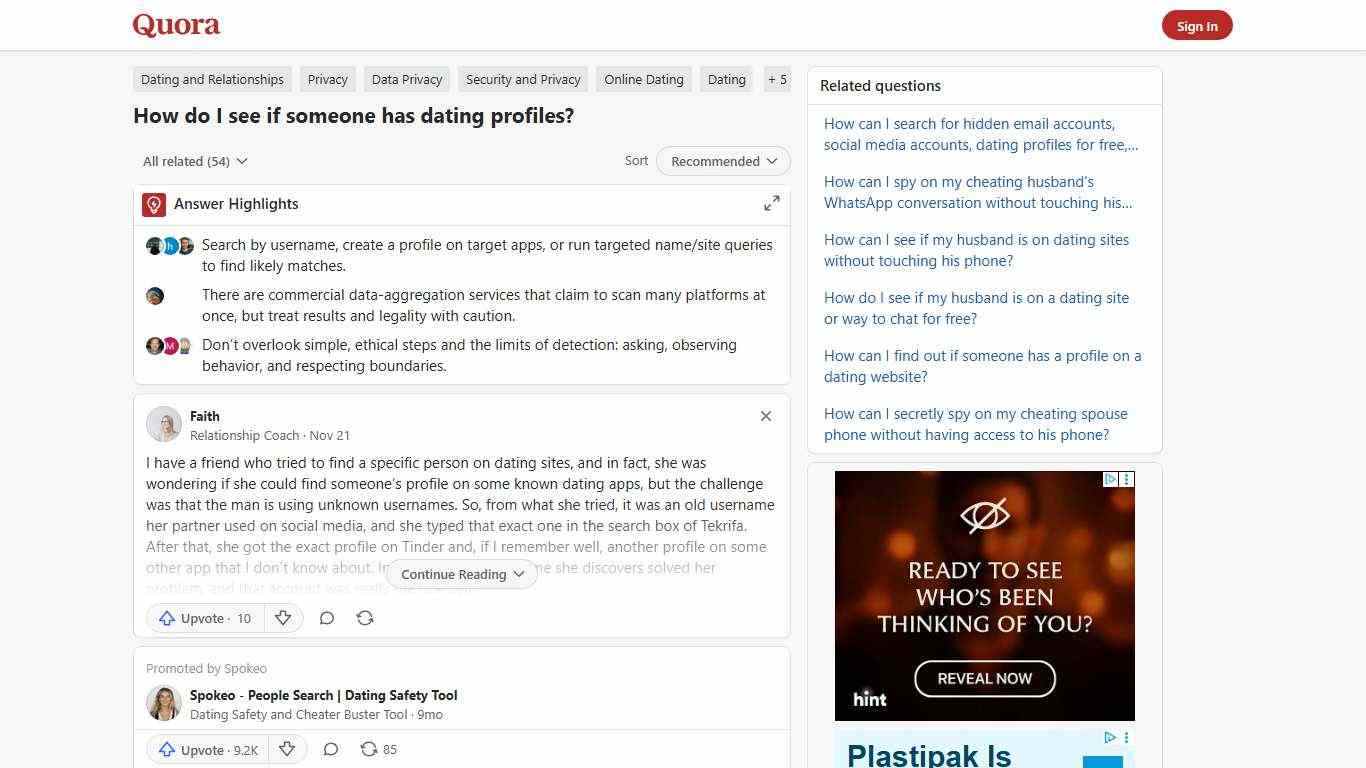Downvote Faith's answer

pos(283,618)
